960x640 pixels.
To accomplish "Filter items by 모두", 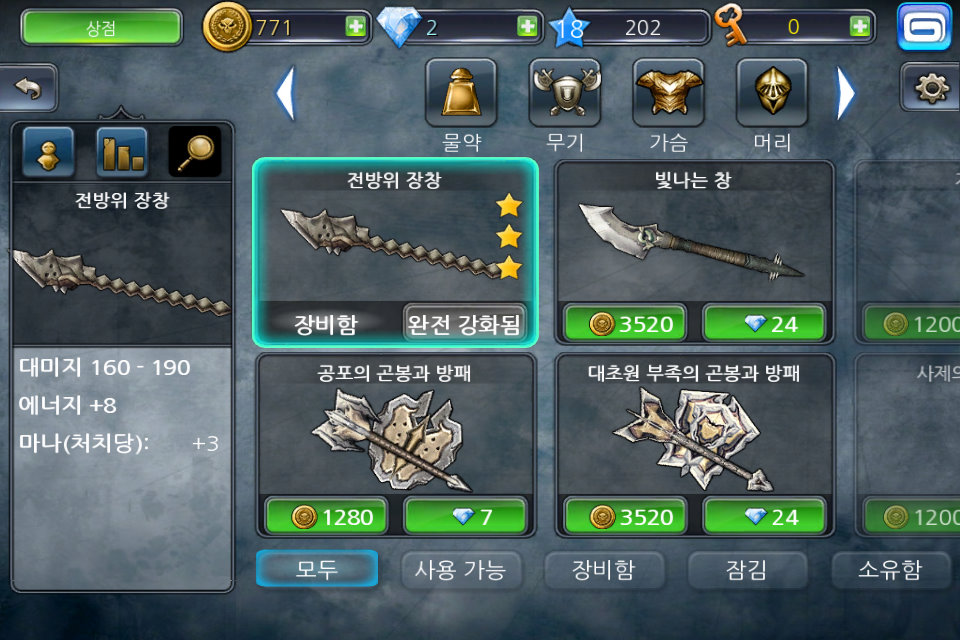I will 317,569.
